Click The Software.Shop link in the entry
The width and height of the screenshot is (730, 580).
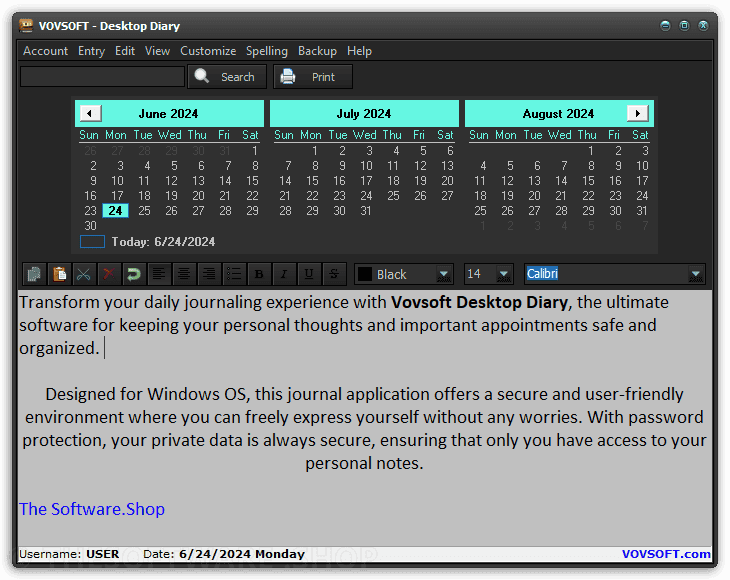click(92, 509)
